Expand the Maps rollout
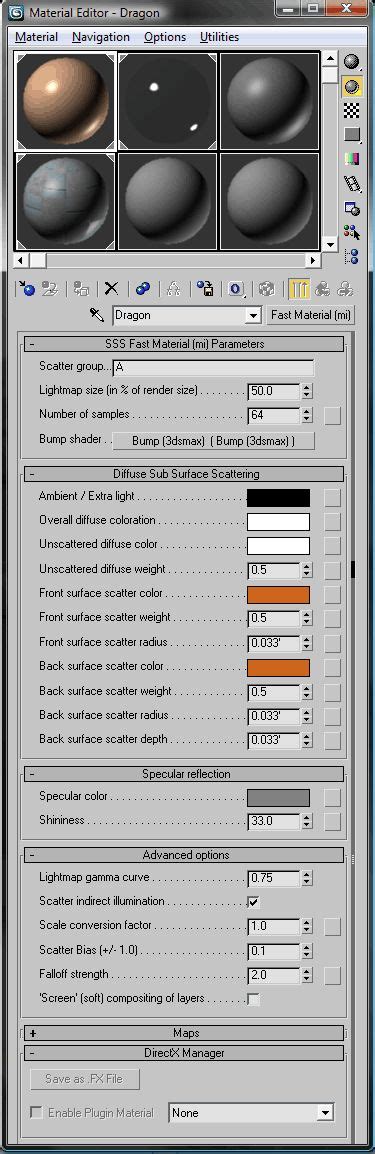The width and height of the screenshot is (375, 1154). click(185, 1033)
